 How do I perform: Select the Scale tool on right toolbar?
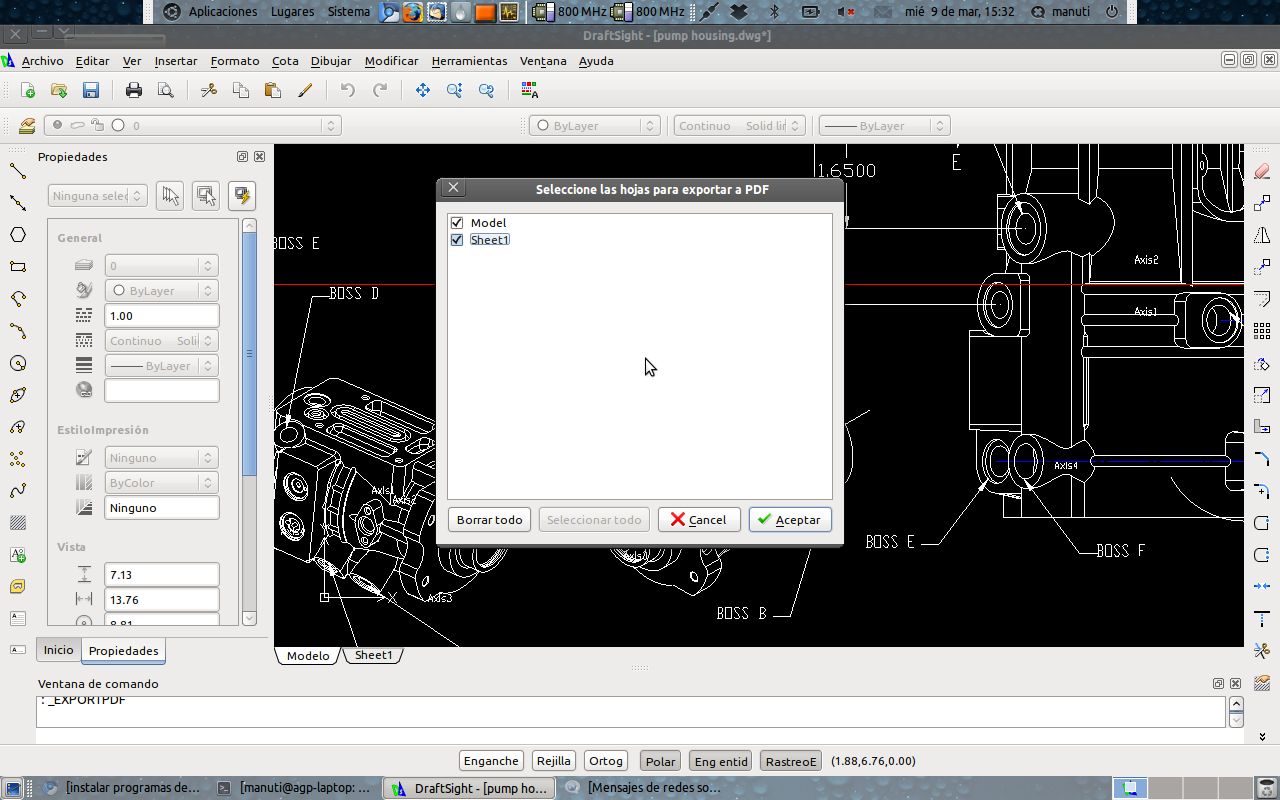click(x=1261, y=394)
